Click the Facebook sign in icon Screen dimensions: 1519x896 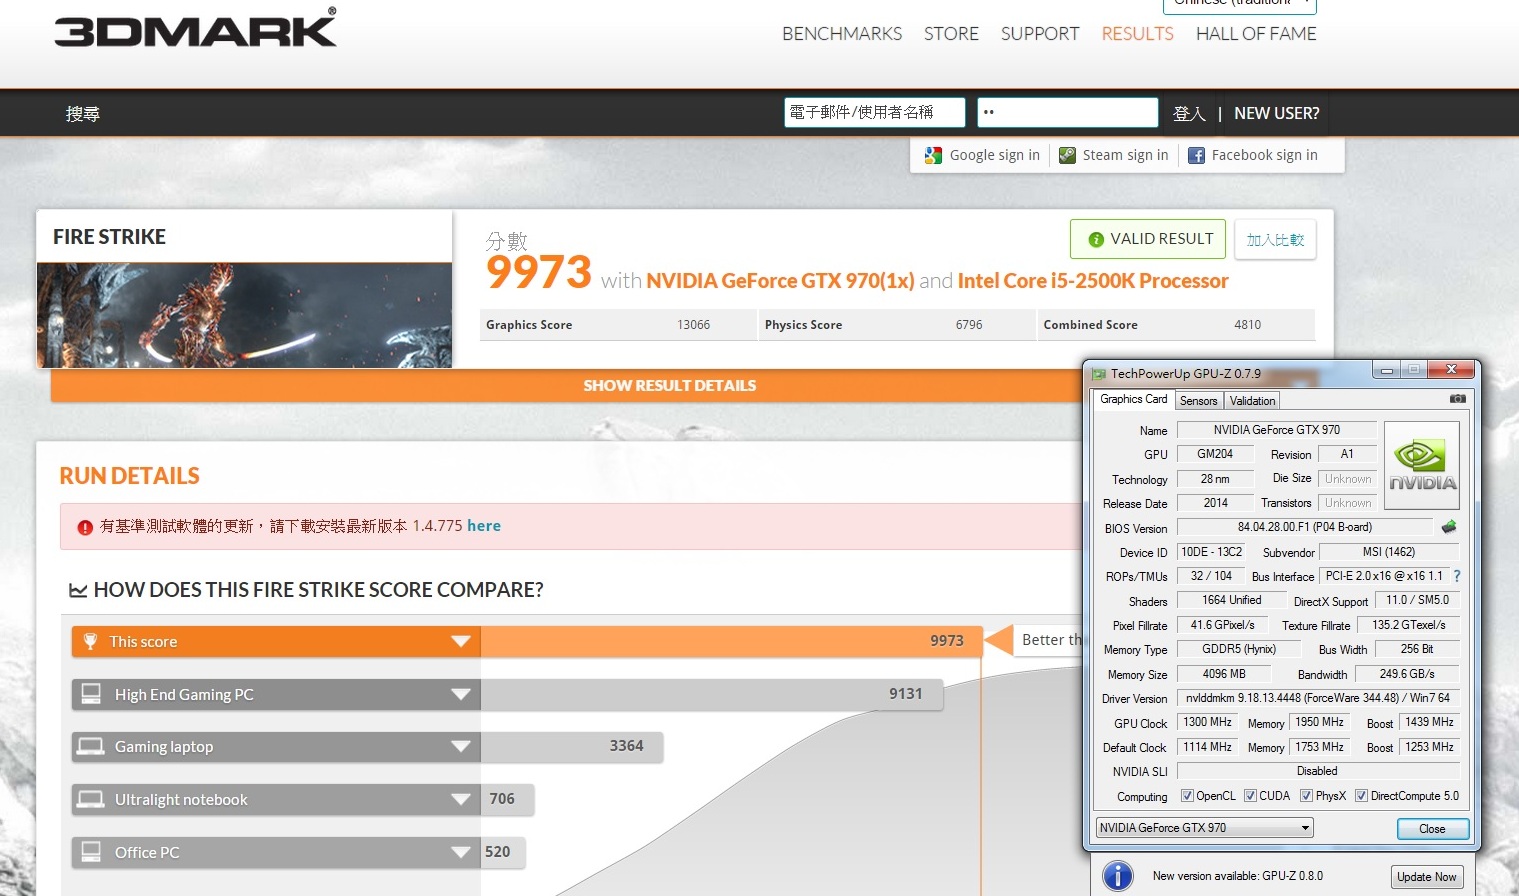pos(1196,155)
